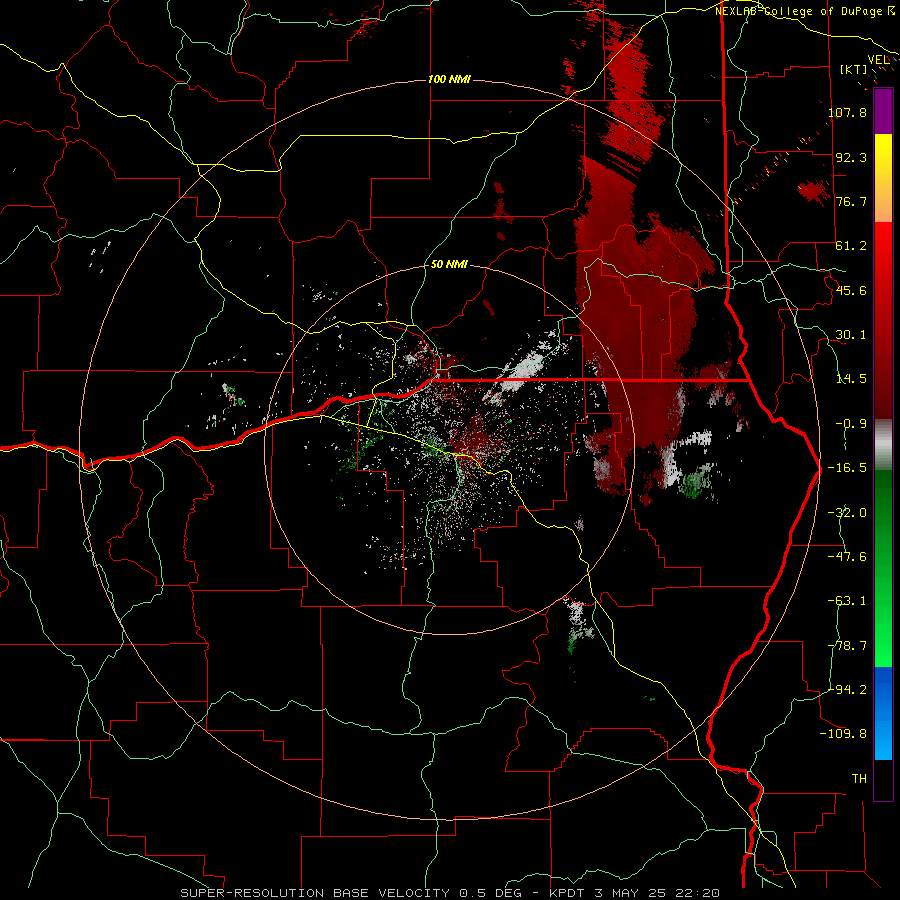The height and width of the screenshot is (900, 900).
Task: Select the 76.7 velocity scale value
Action: coord(851,201)
